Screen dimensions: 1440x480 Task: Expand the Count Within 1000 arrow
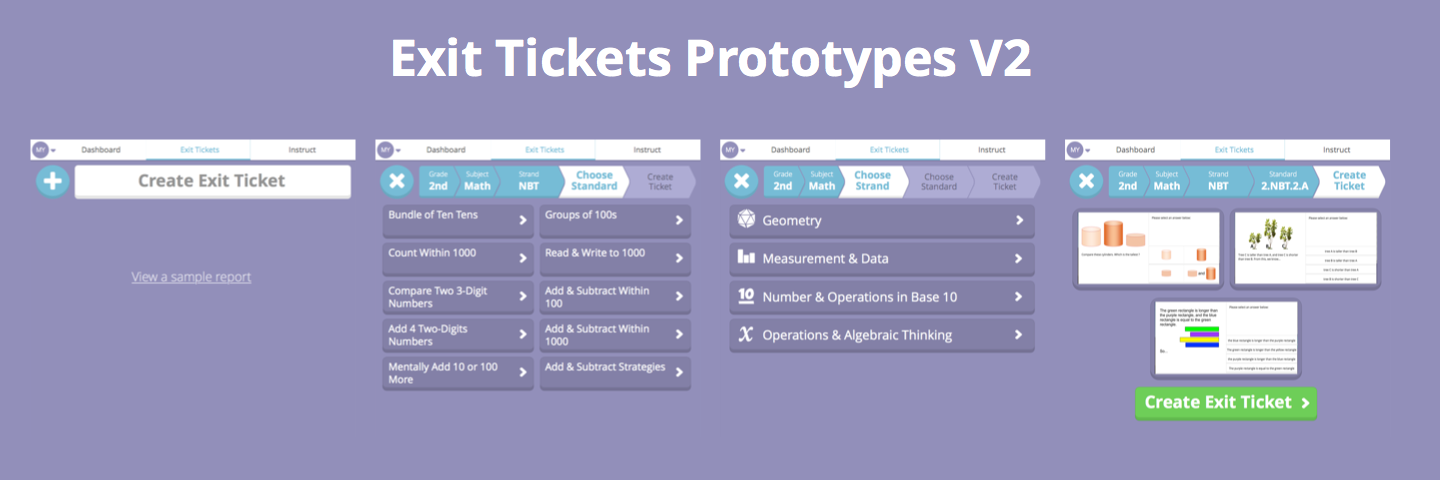pos(523,259)
